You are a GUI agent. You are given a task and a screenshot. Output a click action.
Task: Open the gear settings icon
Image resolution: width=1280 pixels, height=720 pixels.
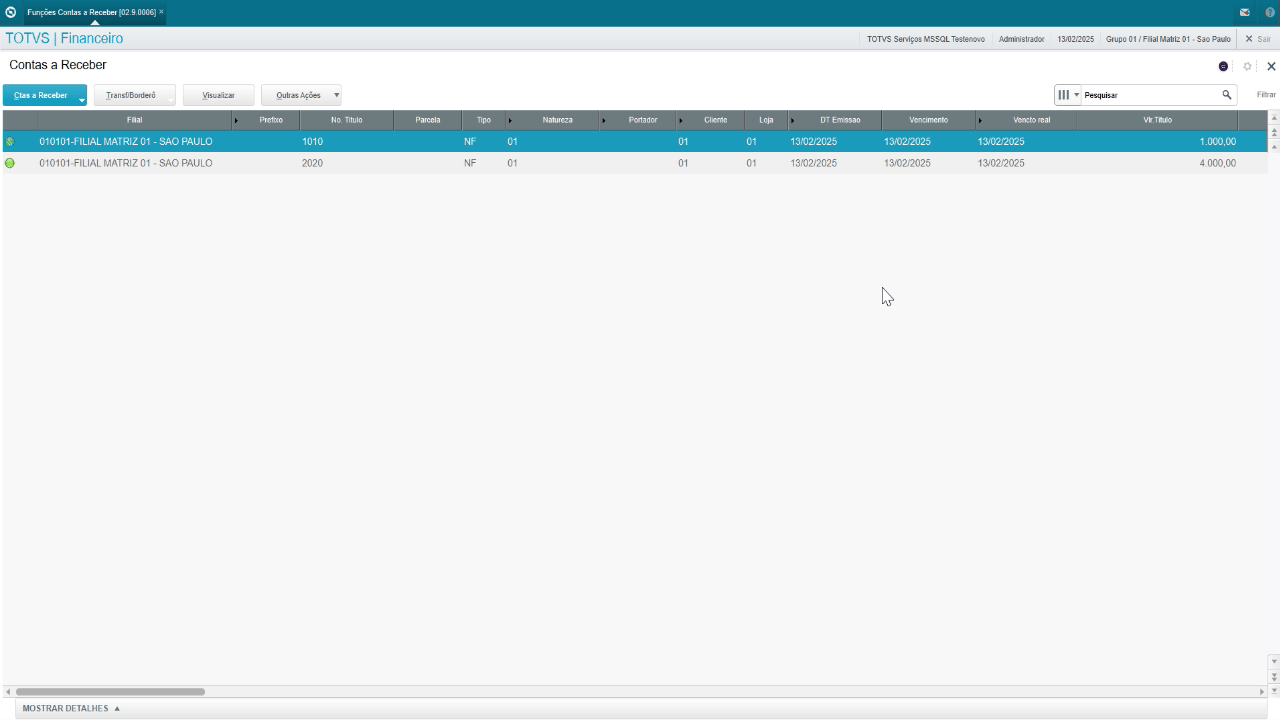1247,66
